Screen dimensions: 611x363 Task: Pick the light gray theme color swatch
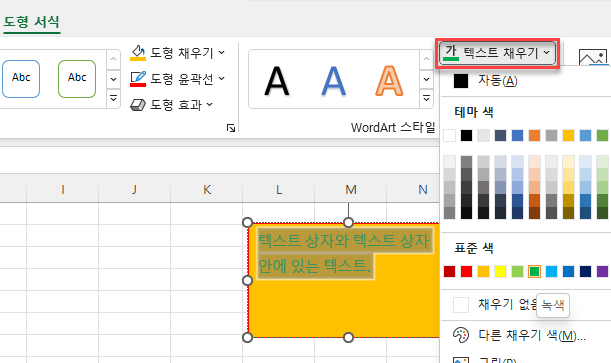[483, 136]
